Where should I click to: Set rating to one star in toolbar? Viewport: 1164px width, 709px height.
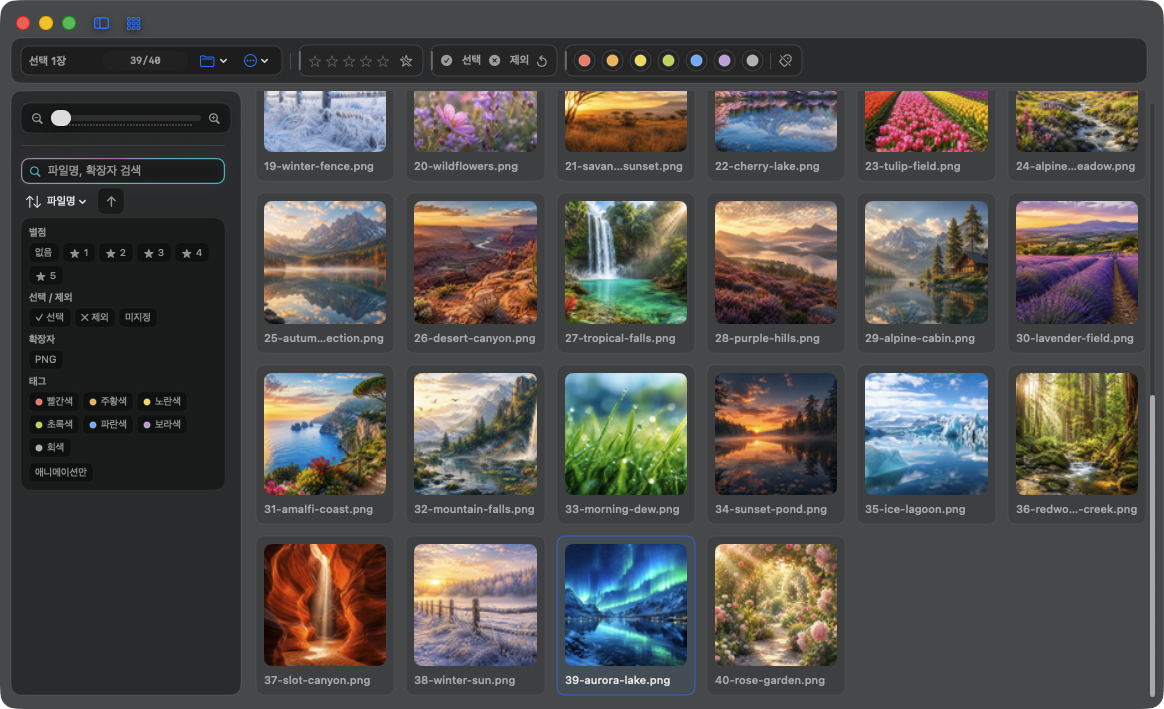pos(315,61)
